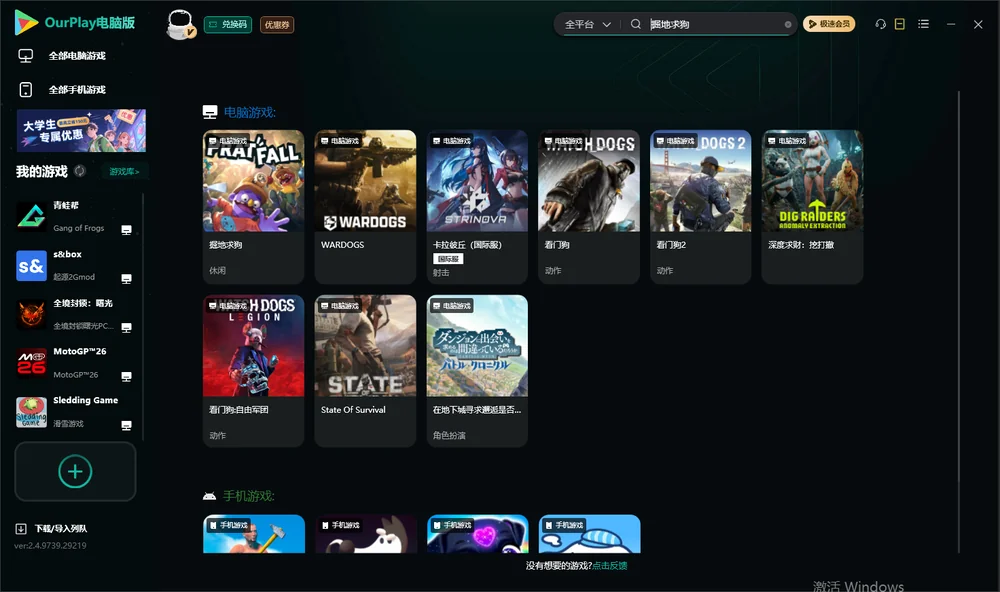The height and width of the screenshot is (592, 1000).
Task: Click the my-games list scrollbar
Action: (x=143, y=316)
